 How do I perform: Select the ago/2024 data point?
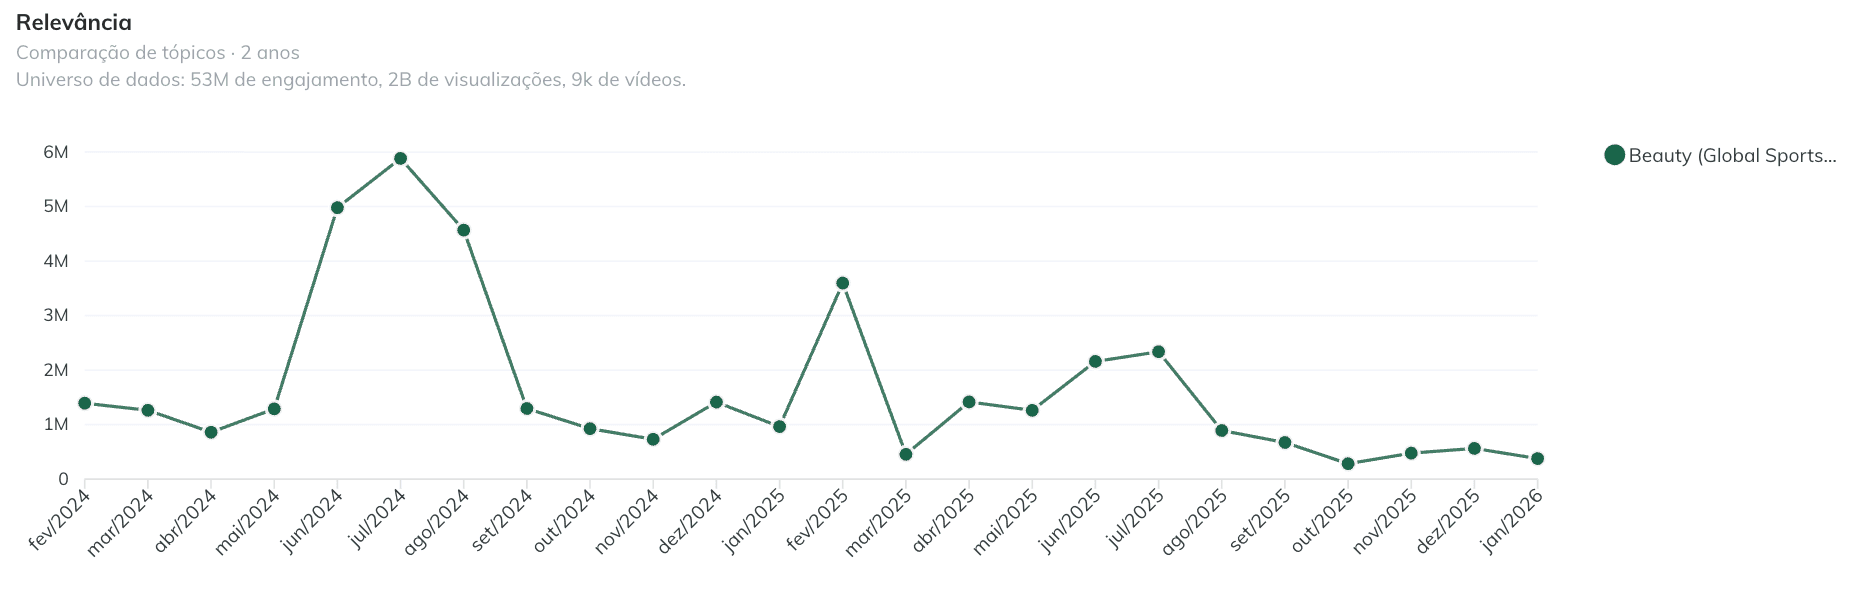[x=463, y=230]
